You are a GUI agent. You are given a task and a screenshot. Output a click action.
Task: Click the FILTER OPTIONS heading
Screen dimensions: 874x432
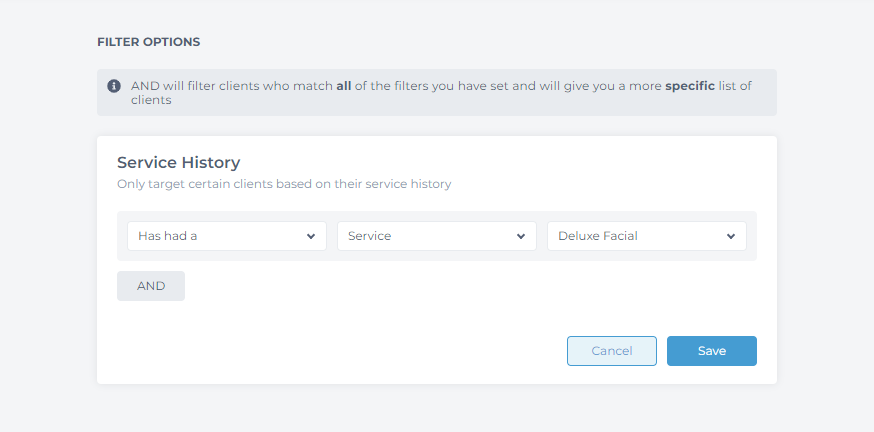click(149, 42)
